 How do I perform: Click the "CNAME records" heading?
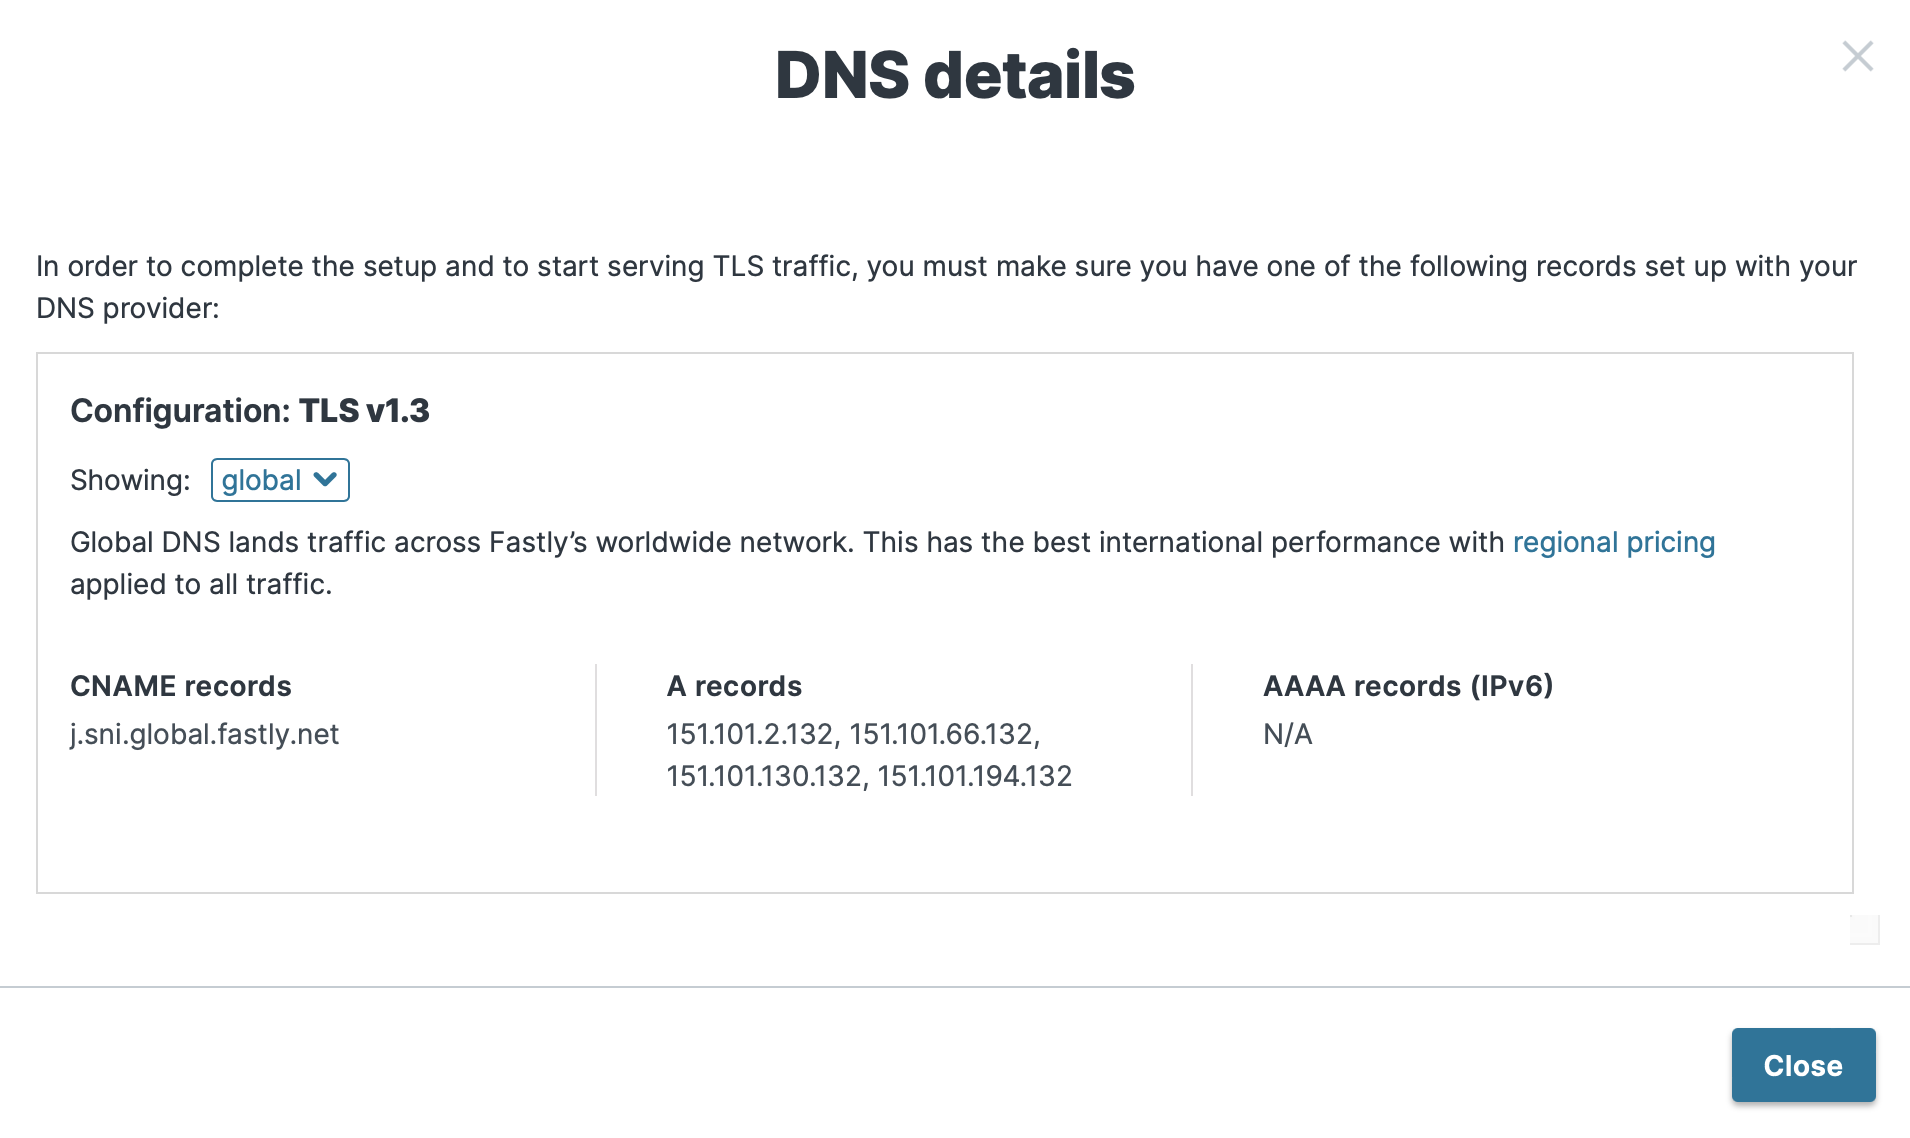pos(181,686)
